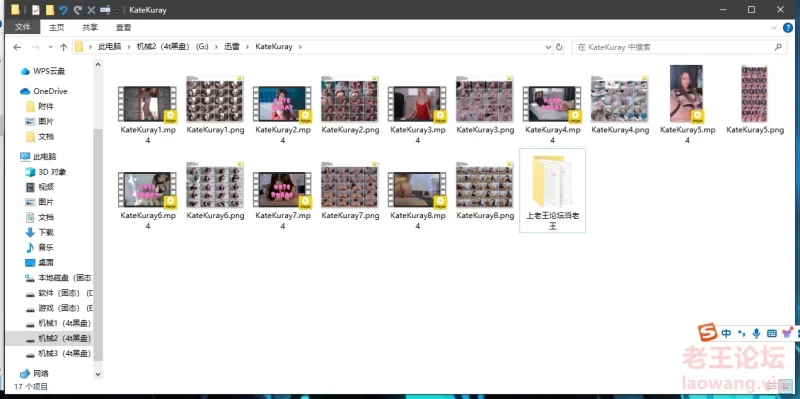800x399 pixels.
Task: Click the Undo icon in title bar
Action: coord(63,10)
